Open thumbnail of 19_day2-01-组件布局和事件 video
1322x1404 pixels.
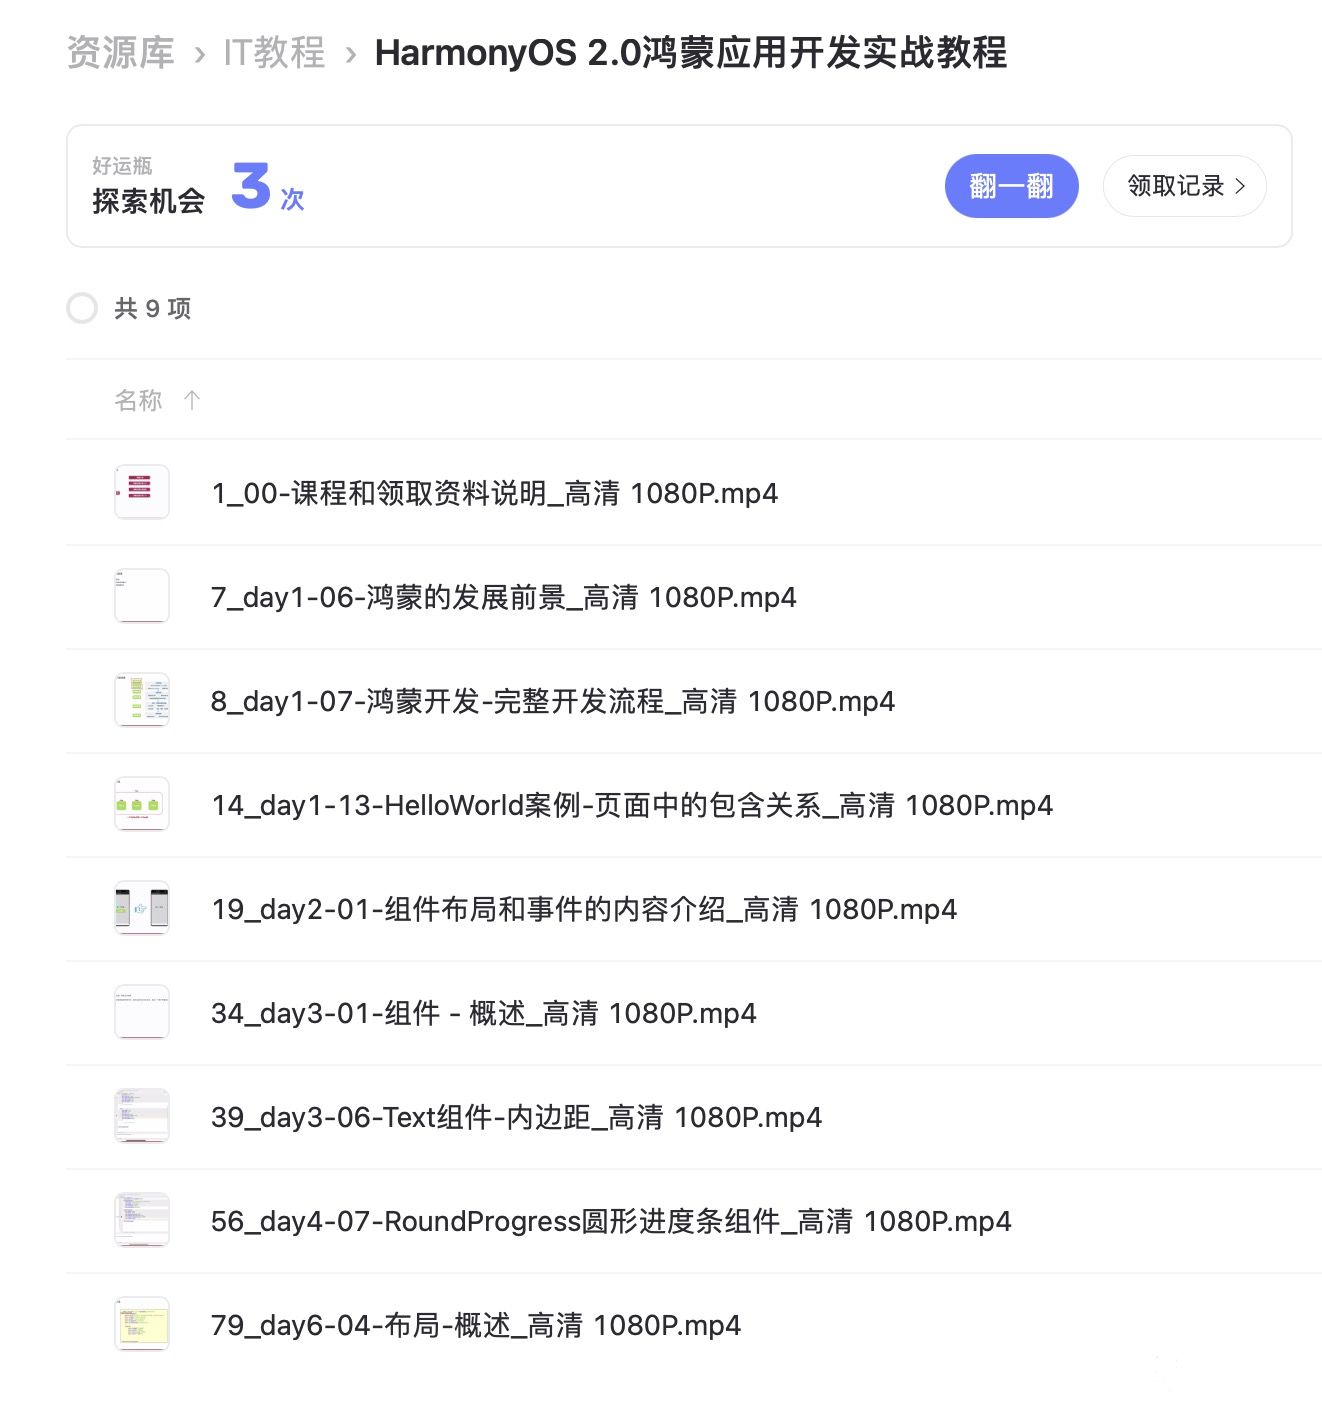(142, 908)
